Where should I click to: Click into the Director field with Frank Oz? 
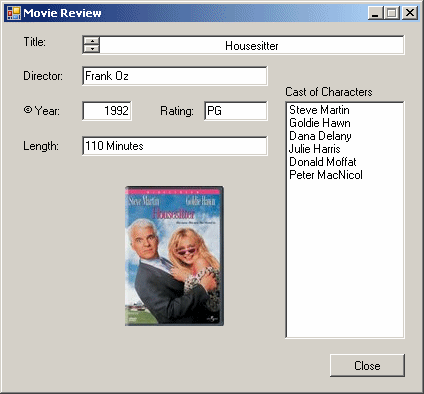(175, 76)
